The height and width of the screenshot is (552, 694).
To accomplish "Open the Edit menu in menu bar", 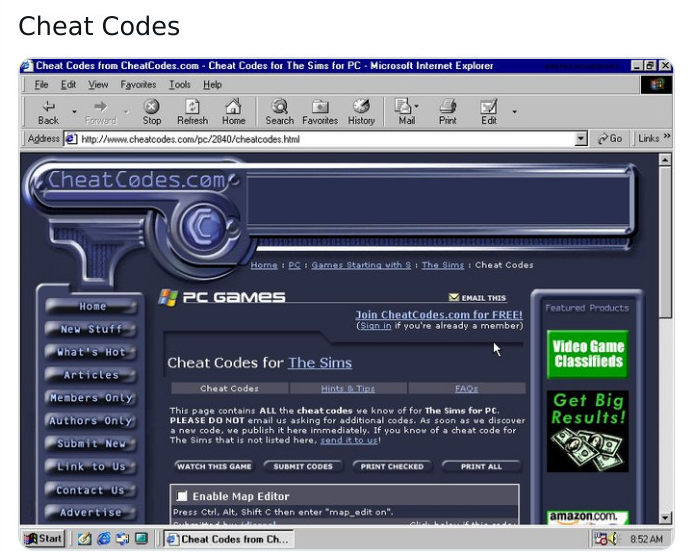I will click(68, 85).
